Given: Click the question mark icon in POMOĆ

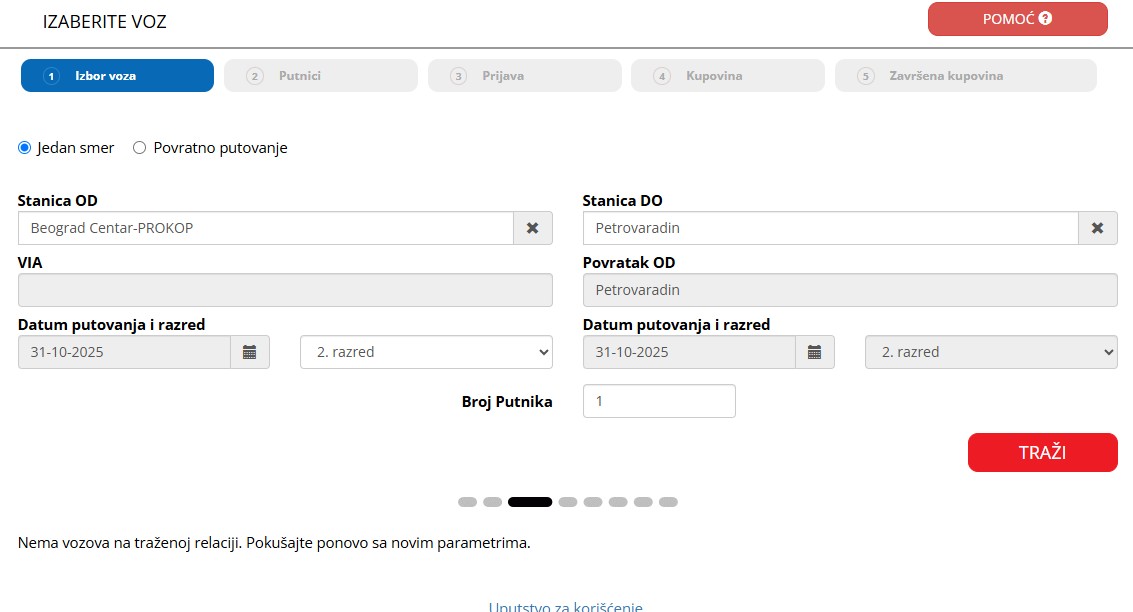Looking at the screenshot, I should 1046,18.
